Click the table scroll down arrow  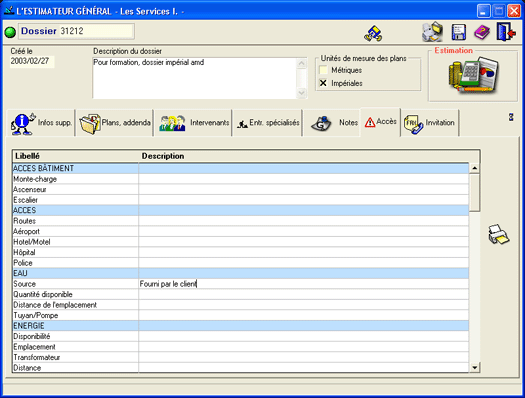tap(474, 368)
